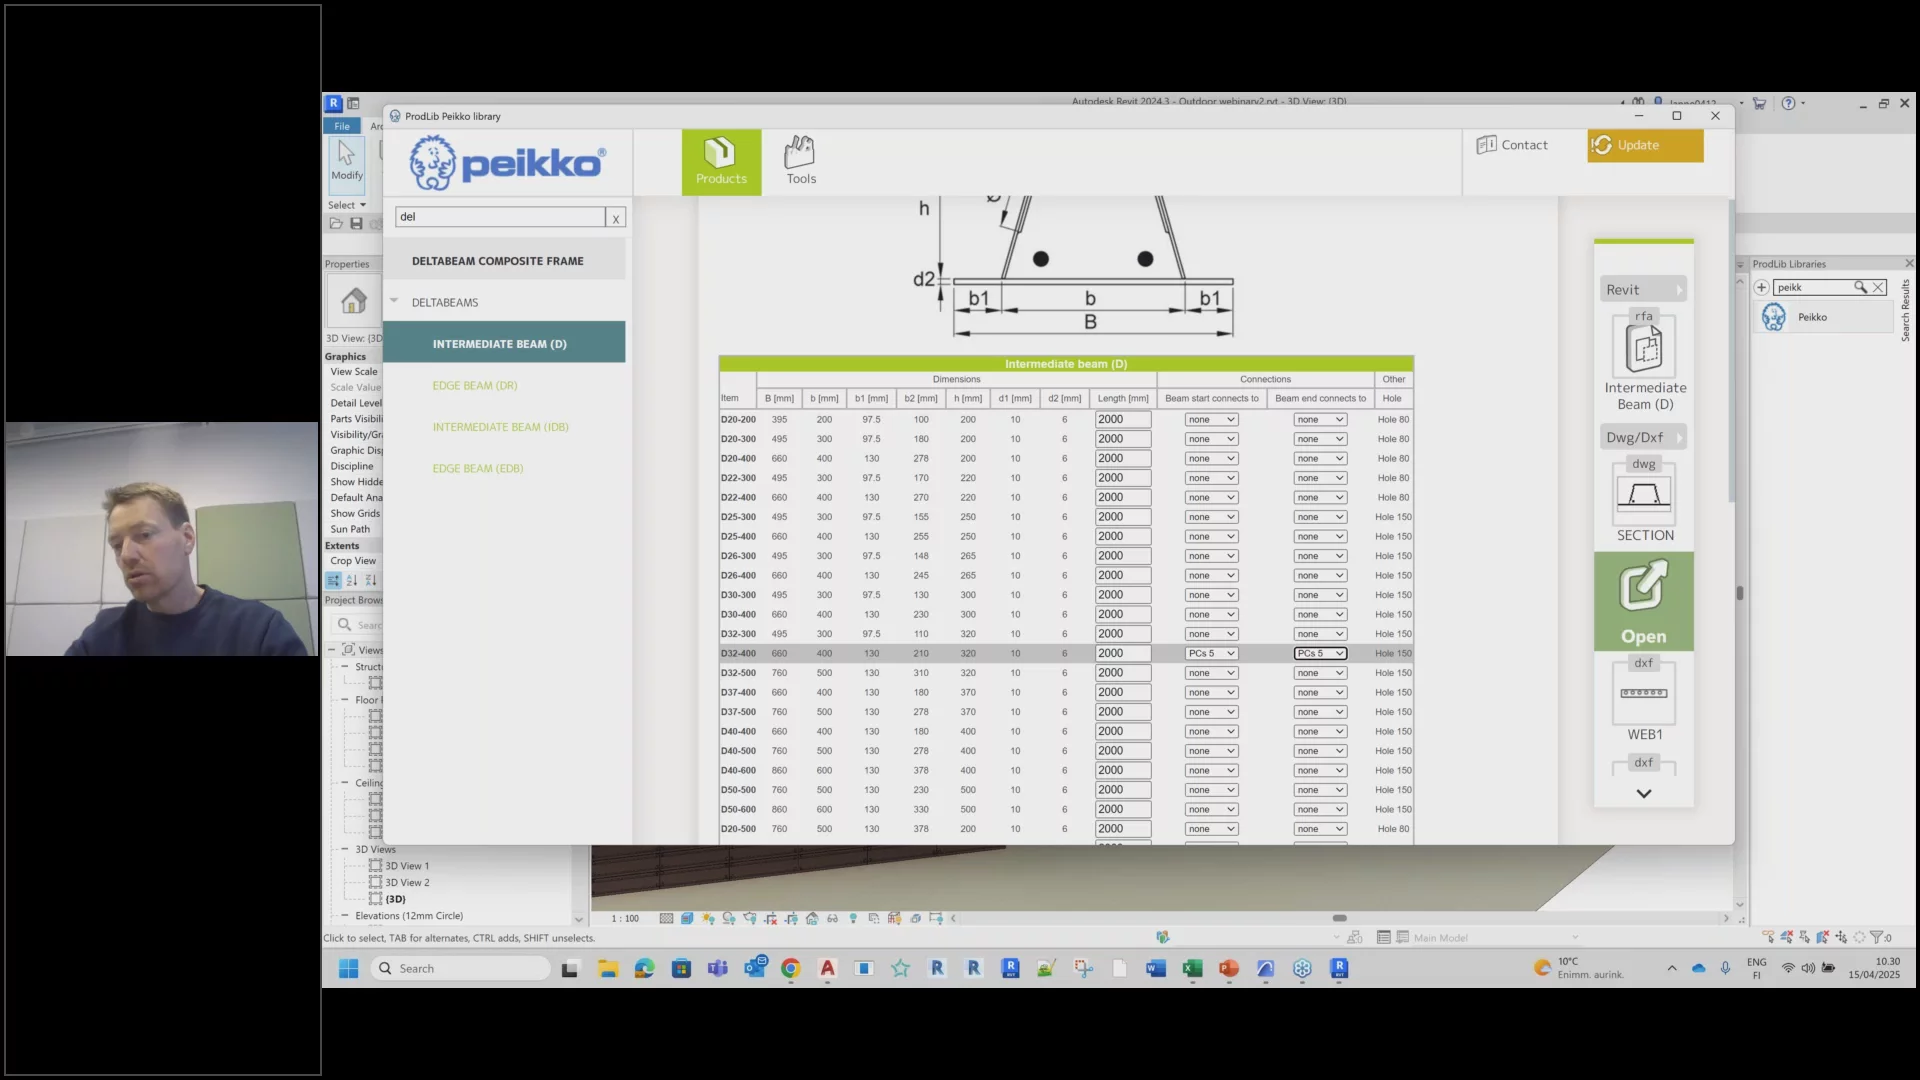Collapse the 3D Views node in Project Browser
1920x1080 pixels.
345,849
